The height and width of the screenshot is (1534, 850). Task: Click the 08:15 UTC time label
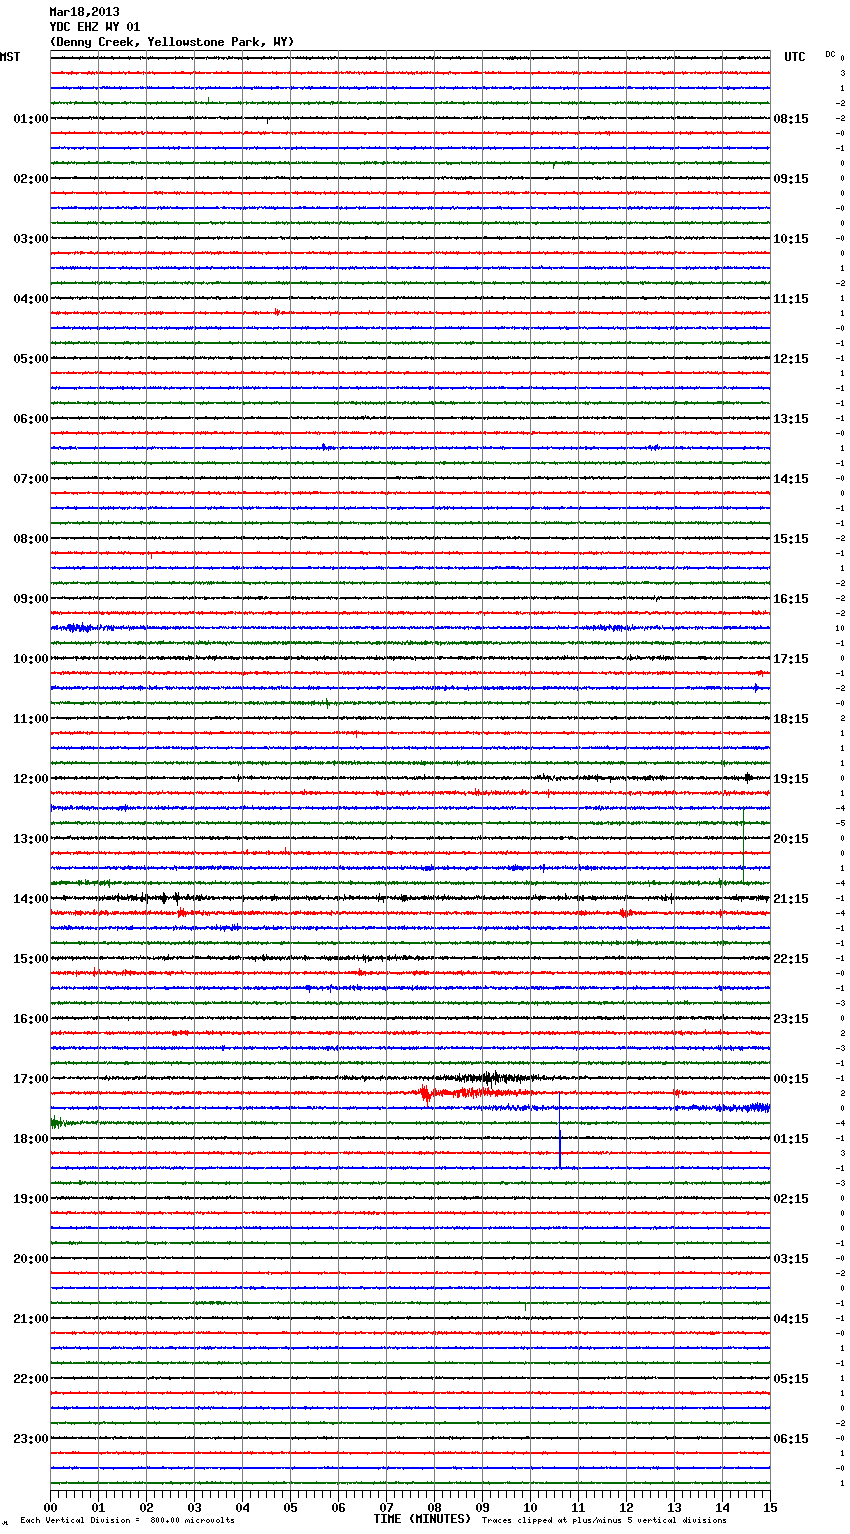[x=791, y=119]
